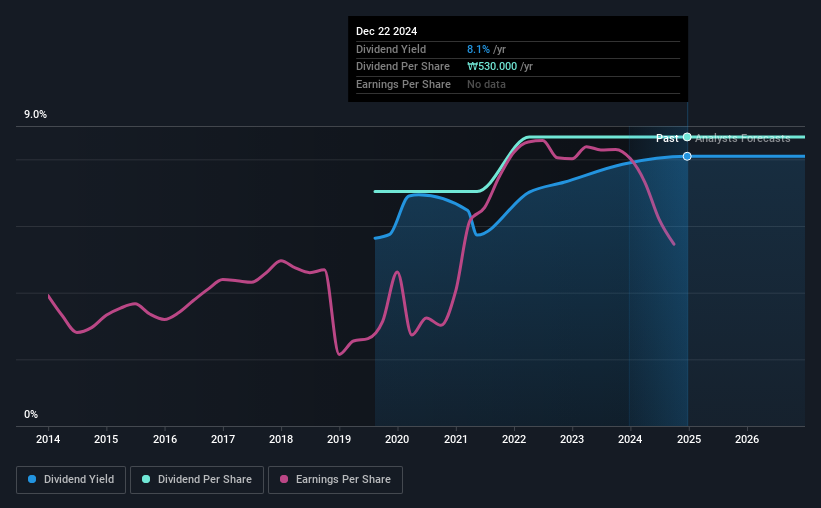This screenshot has height=508, width=821.
Task: Click the tooltip Earnings Per Share row label
Action: pyautogui.click(x=403, y=84)
